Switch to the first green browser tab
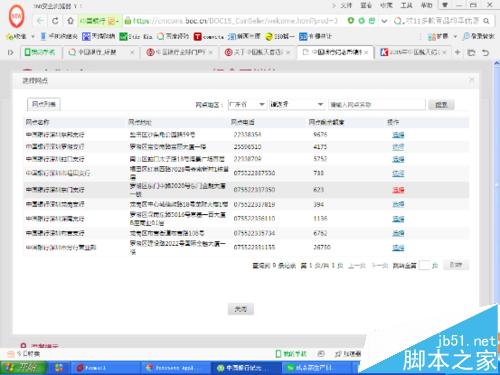The width and height of the screenshot is (500, 375). pos(41,52)
